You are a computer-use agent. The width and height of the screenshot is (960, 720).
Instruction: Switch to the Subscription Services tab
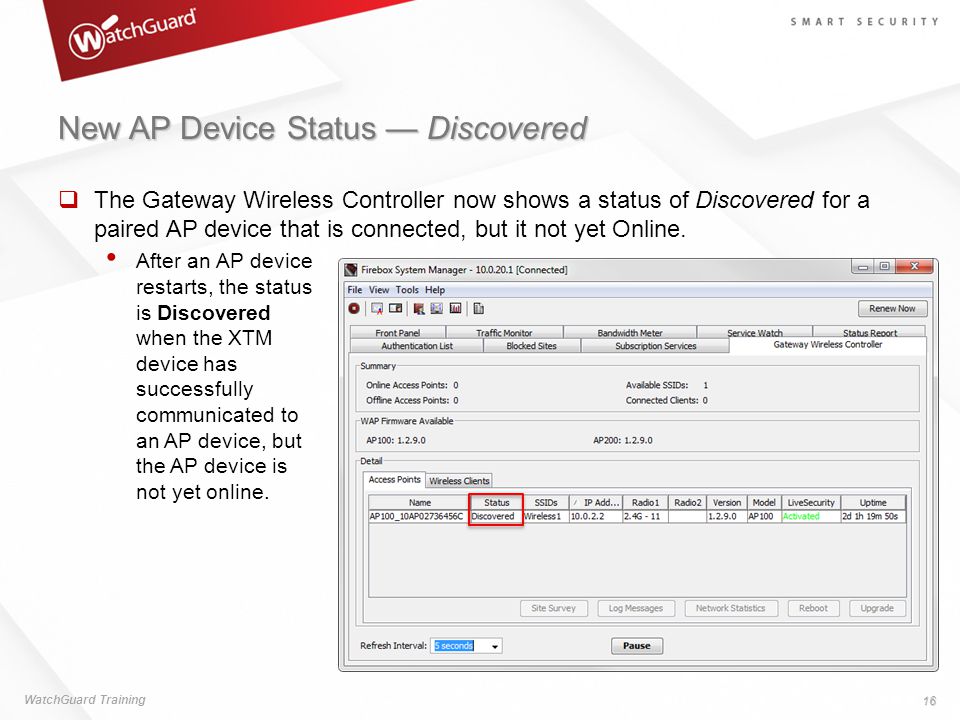656,346
